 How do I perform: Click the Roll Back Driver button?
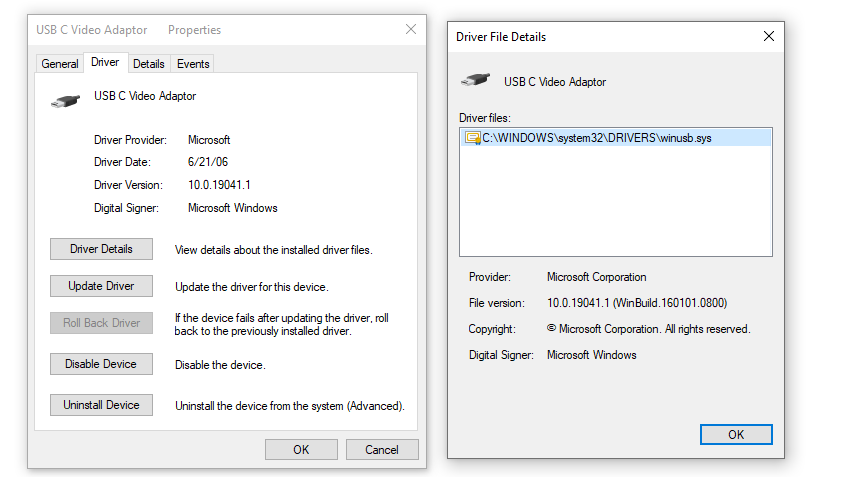pos(101,323)
